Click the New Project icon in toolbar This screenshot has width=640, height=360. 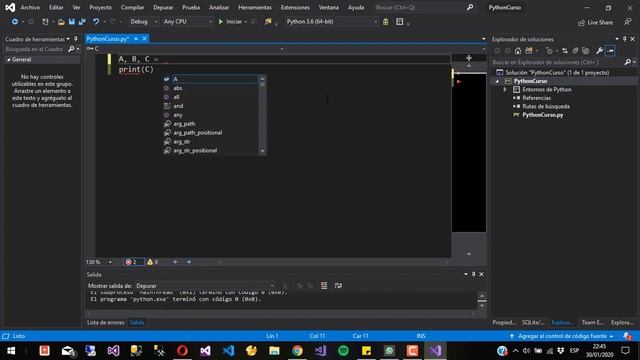coord(45,22)
